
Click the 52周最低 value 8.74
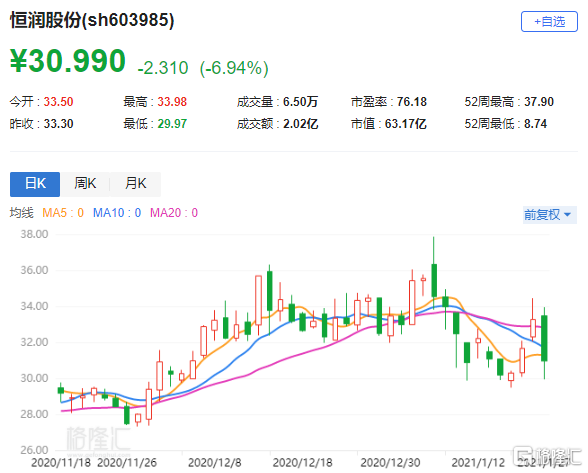[536, 124]
